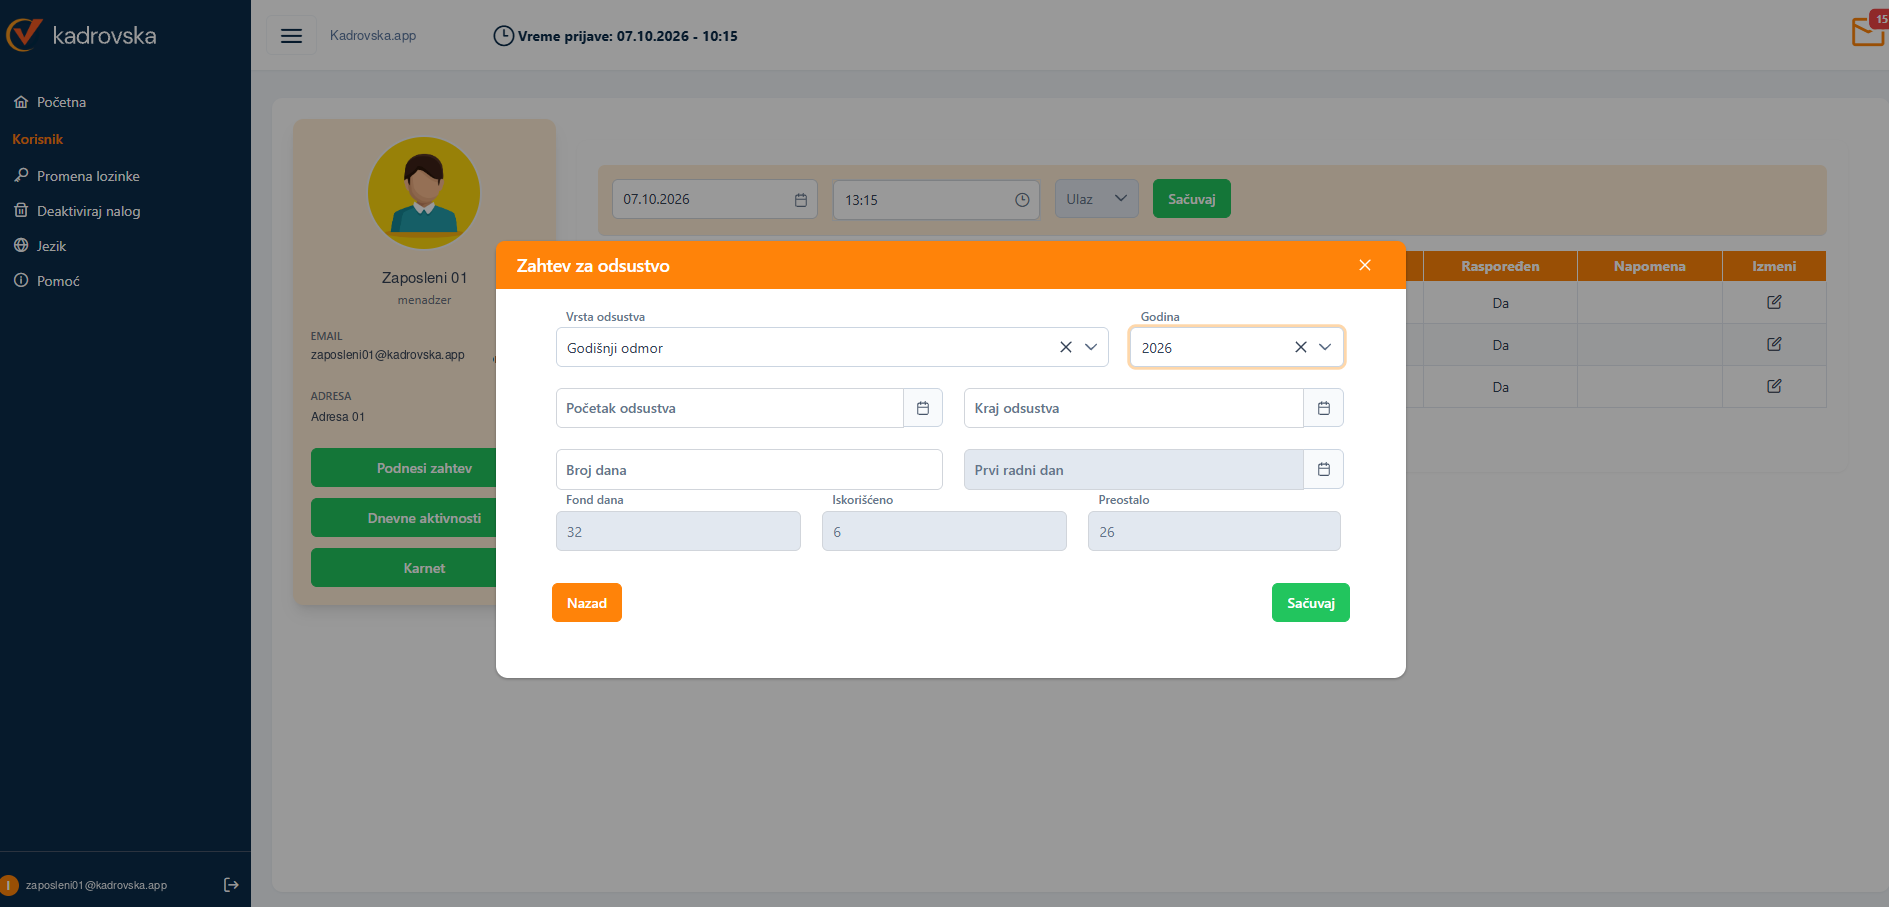Expand the Godina dropdown arrow
This screenshot has height=907, width=1889.
pyautogui.click(x=1325, y=347)
